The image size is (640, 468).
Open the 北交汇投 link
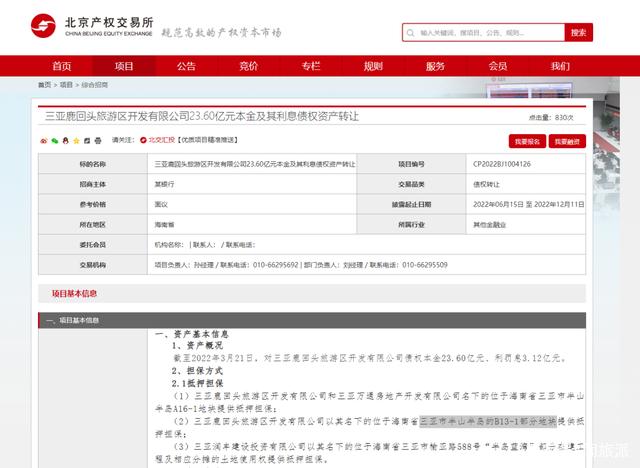coord(161,140)
